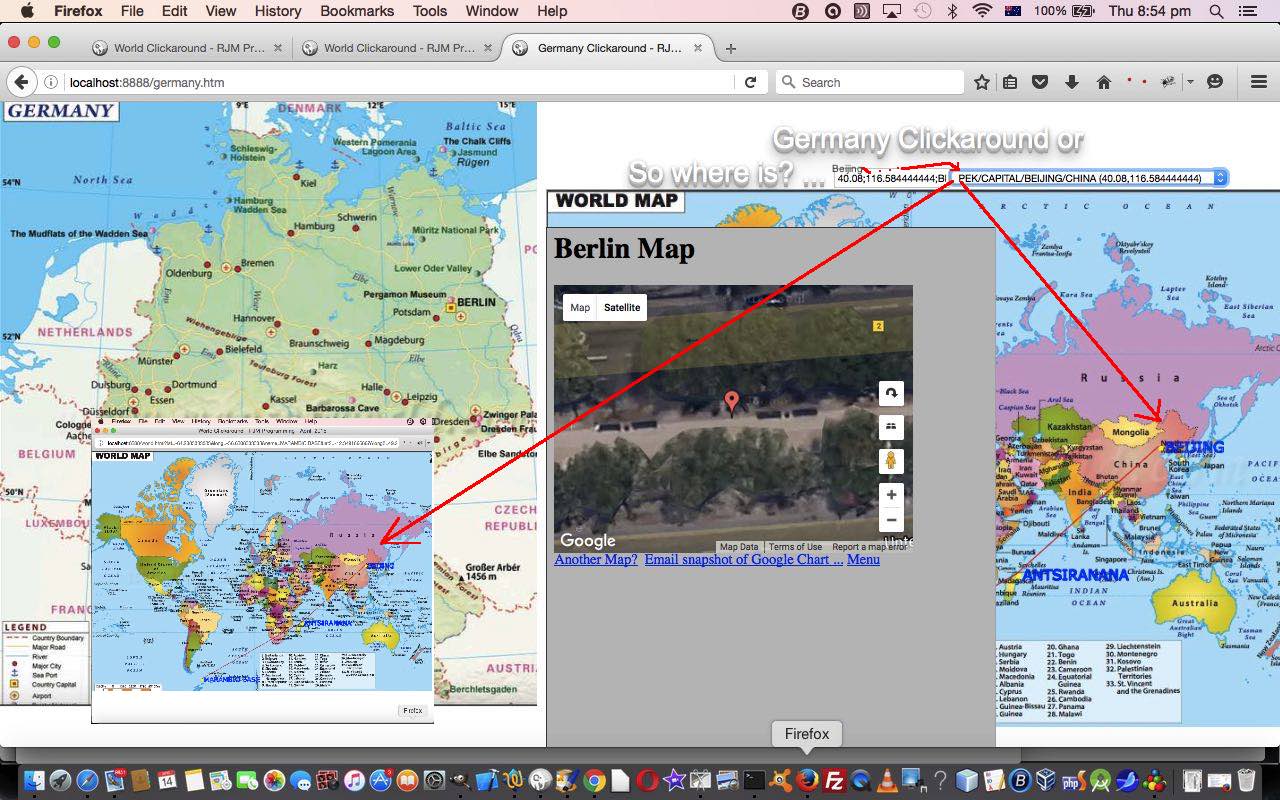The width and height of the screenshot is (1280, 800).
Task: Open the Edit menu
Action: point(174,11)
